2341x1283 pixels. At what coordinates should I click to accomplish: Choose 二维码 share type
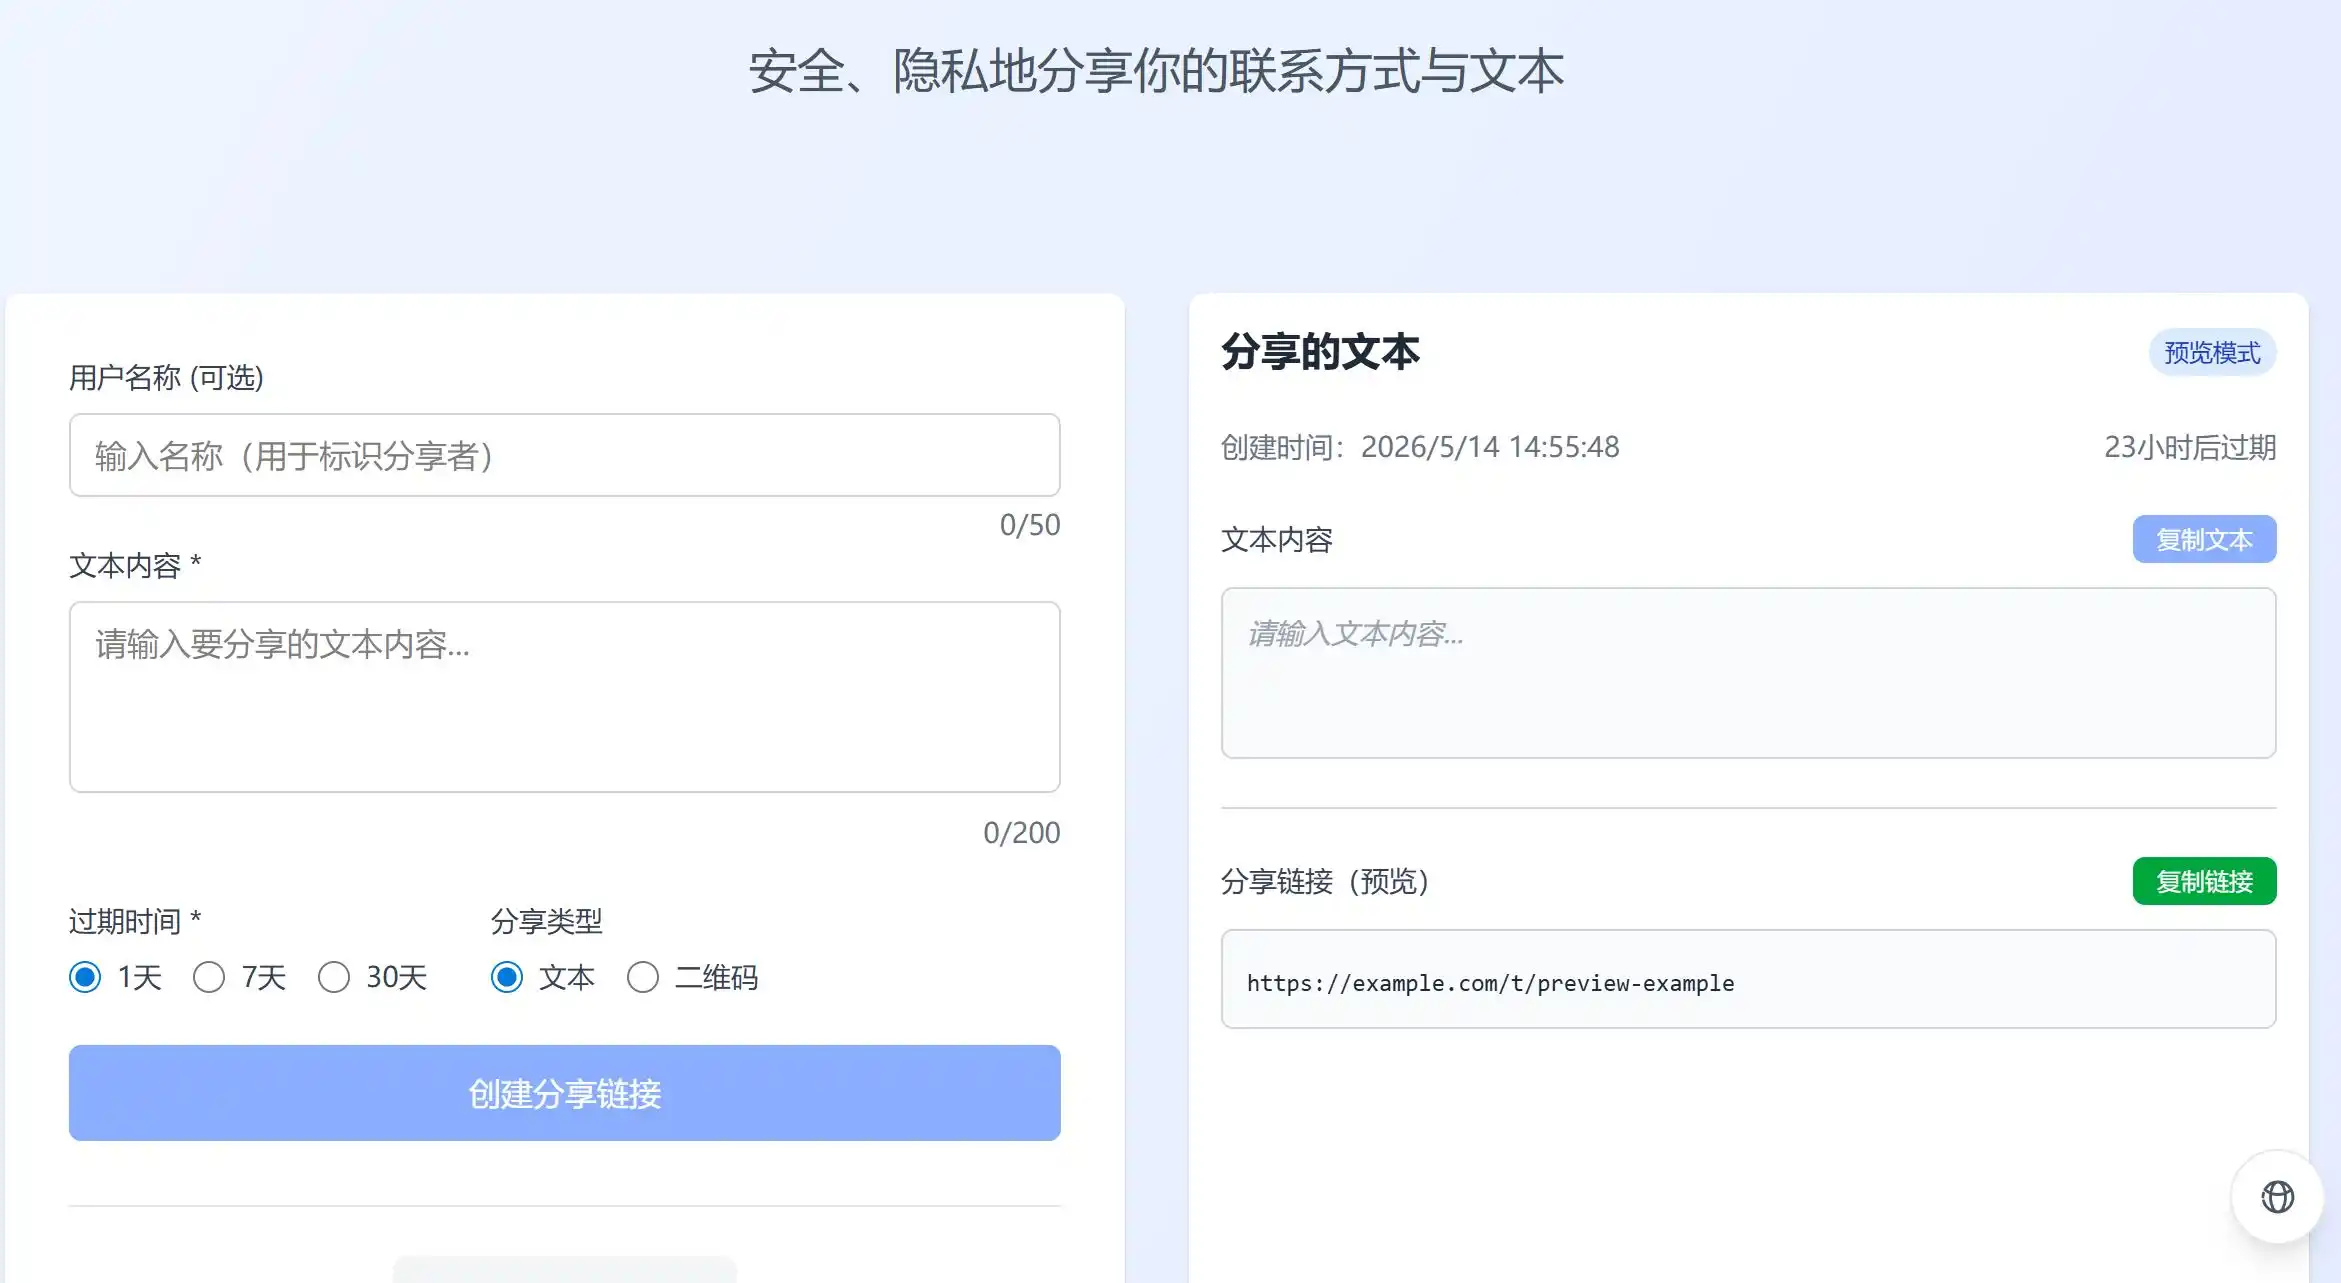click(x=643, y=977)
